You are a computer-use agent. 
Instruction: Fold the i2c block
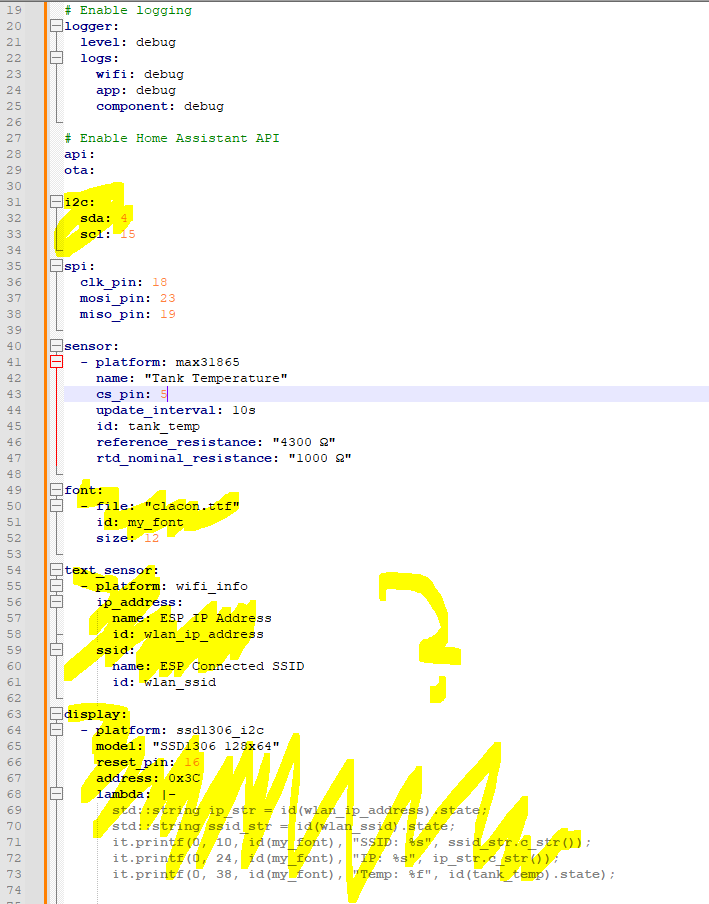point(56,202)
